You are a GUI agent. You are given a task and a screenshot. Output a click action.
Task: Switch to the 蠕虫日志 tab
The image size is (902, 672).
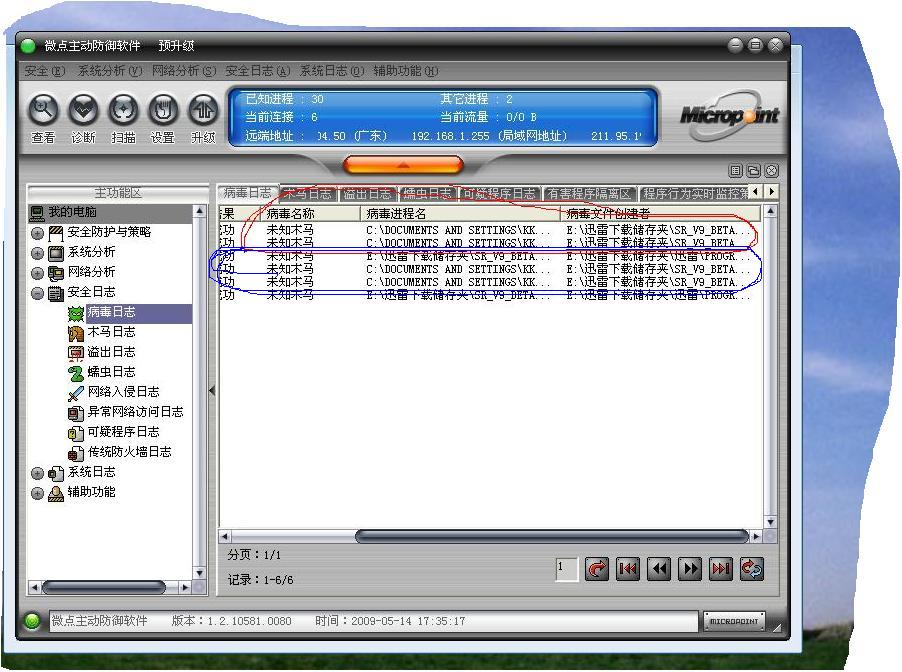click(x=427, y=193)
